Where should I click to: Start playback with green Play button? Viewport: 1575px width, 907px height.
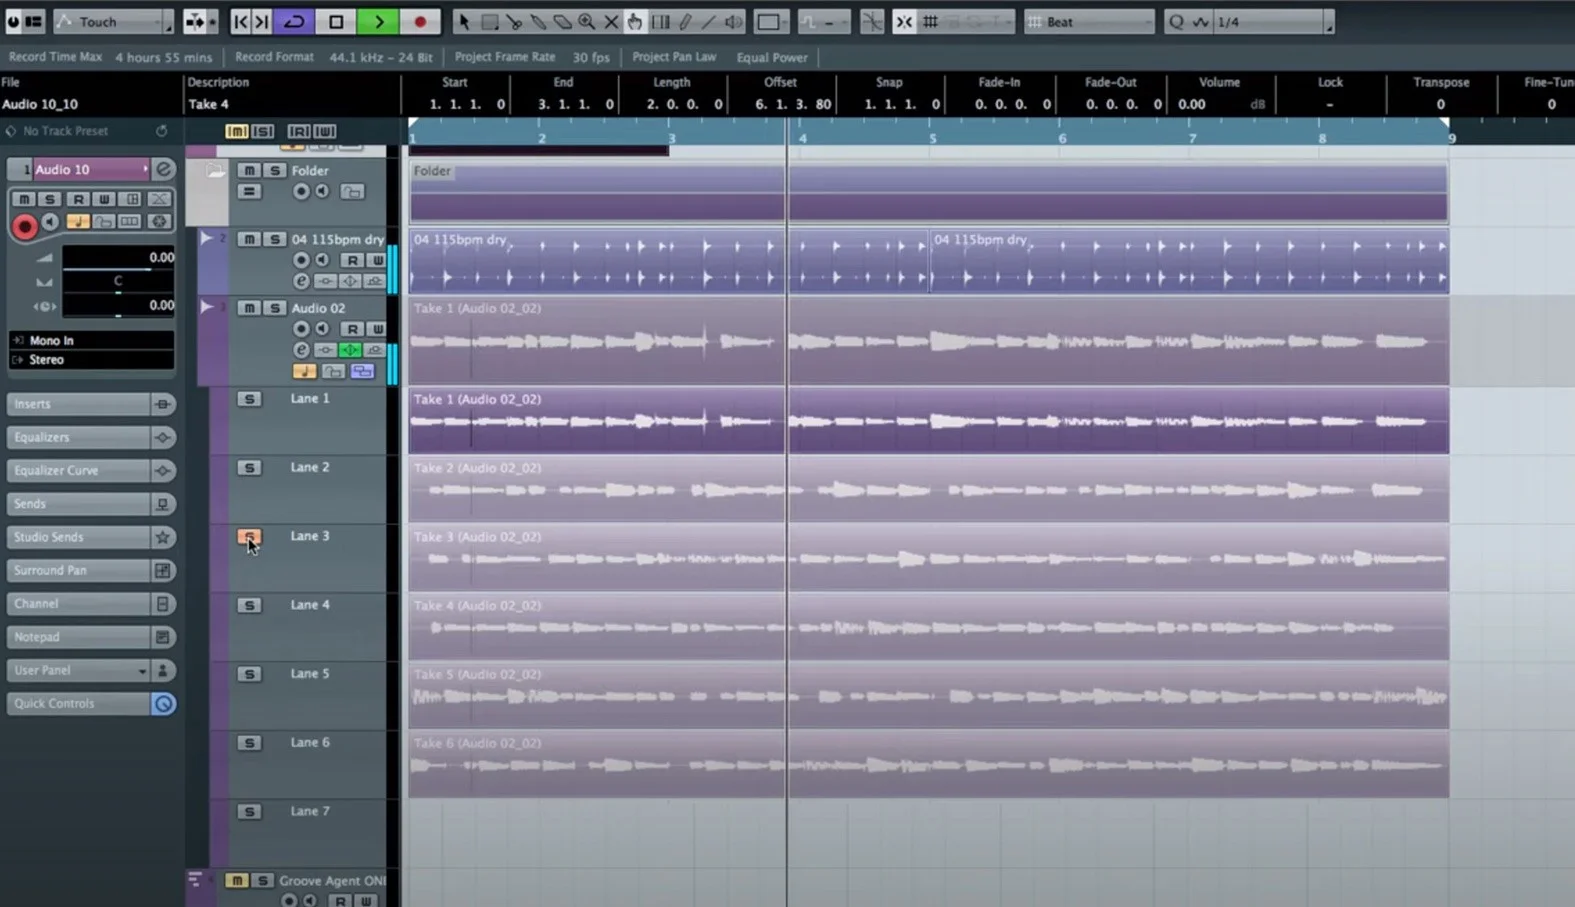(378, 21)
